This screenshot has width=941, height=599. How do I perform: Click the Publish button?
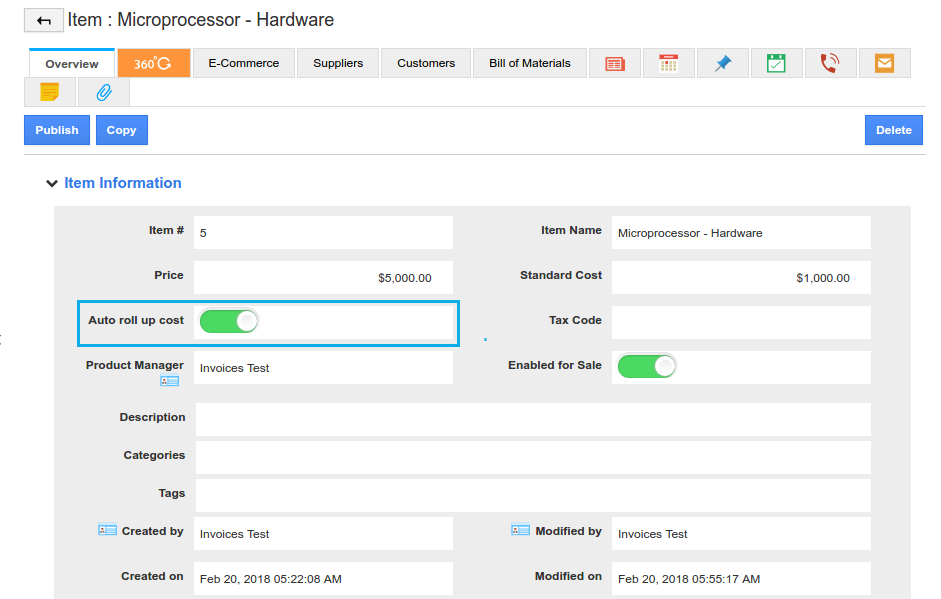(57, 130)
